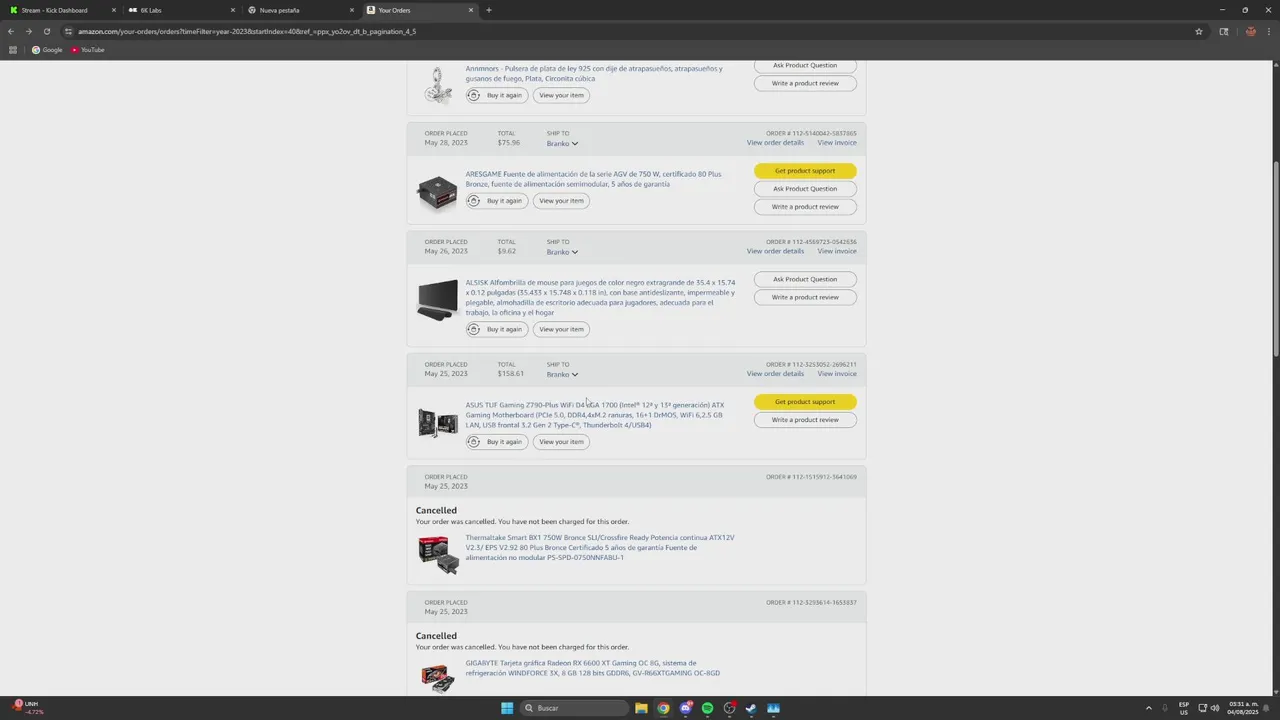
Task: Open Spotify from the taskbar
Action: (x=707, y=708)
